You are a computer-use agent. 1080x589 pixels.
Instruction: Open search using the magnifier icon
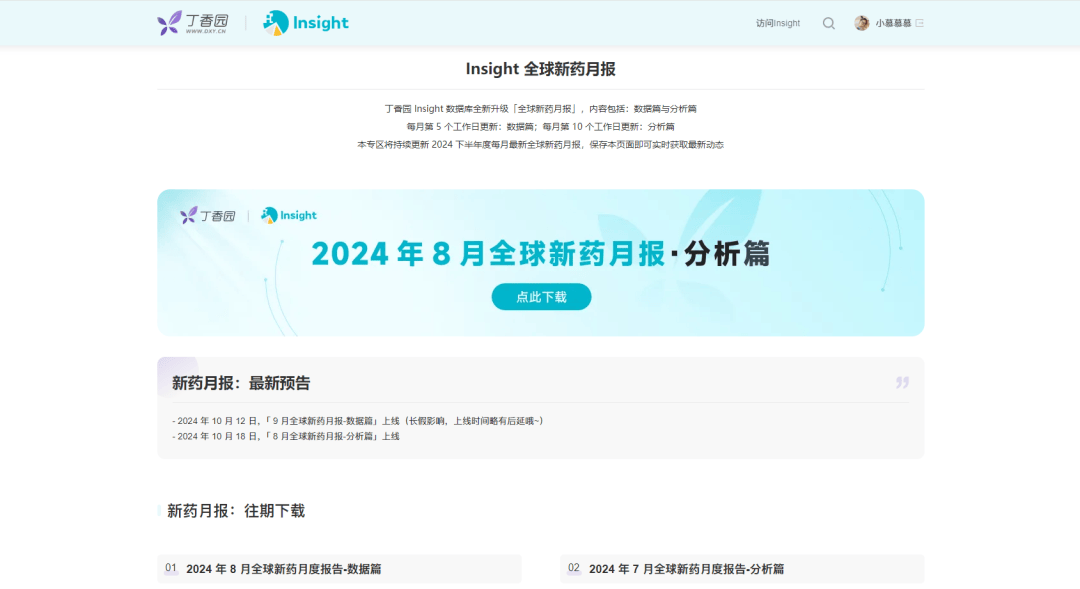point(828,23)
